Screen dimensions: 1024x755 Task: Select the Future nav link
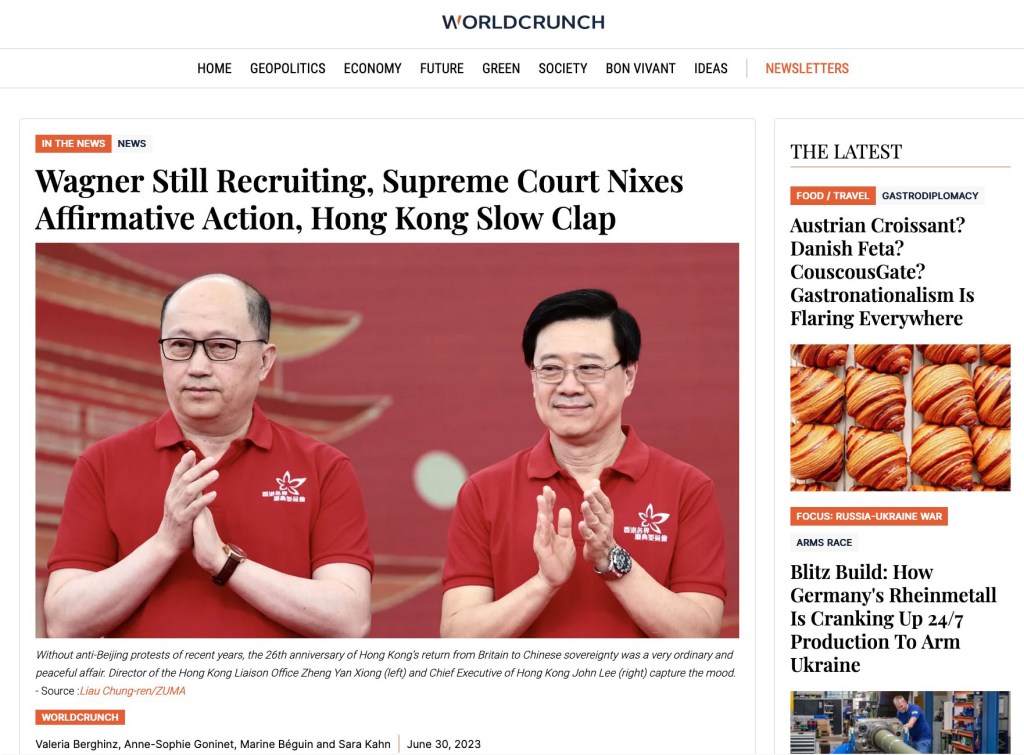click(x=441, y=69)
